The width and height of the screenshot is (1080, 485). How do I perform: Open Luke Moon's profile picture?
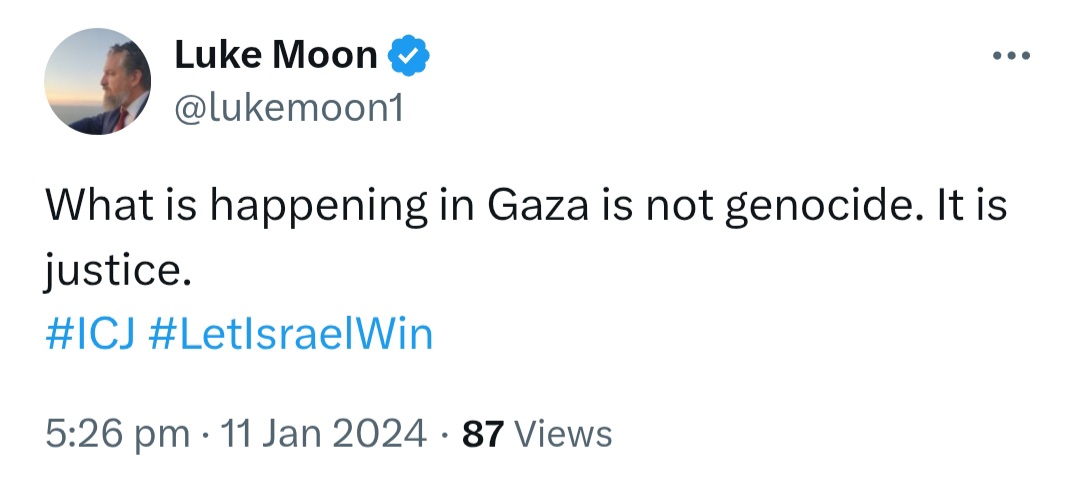click(x=97, y=81)
